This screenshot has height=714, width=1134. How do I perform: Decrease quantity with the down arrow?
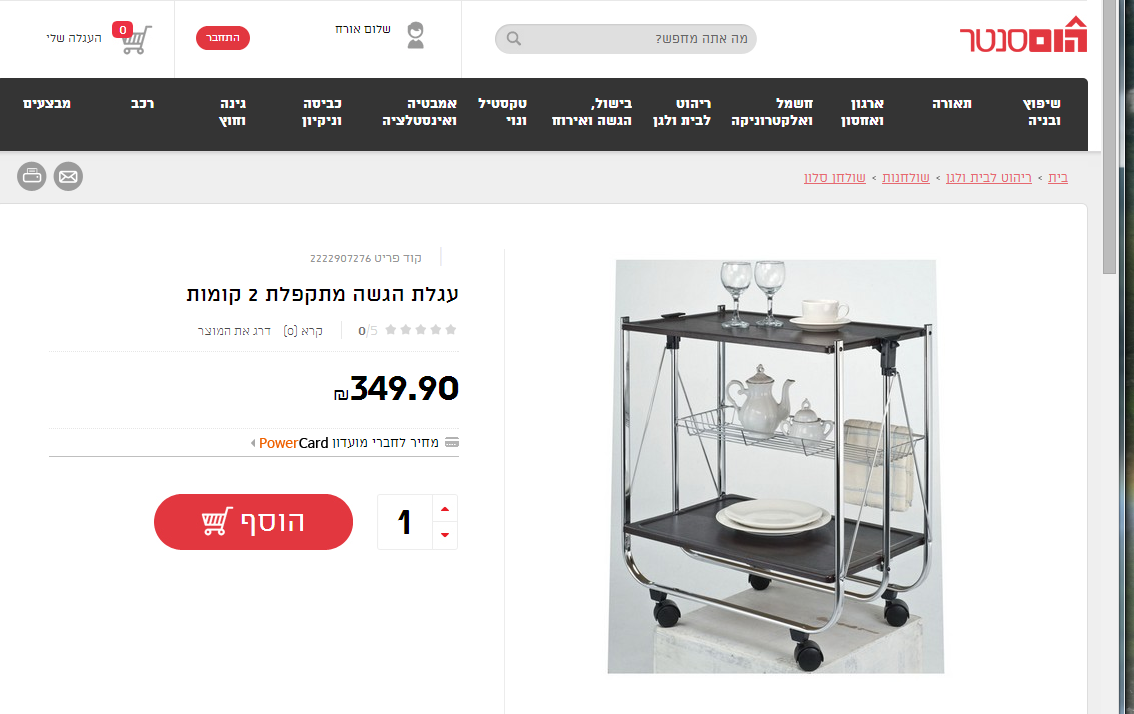pos(445,535)
